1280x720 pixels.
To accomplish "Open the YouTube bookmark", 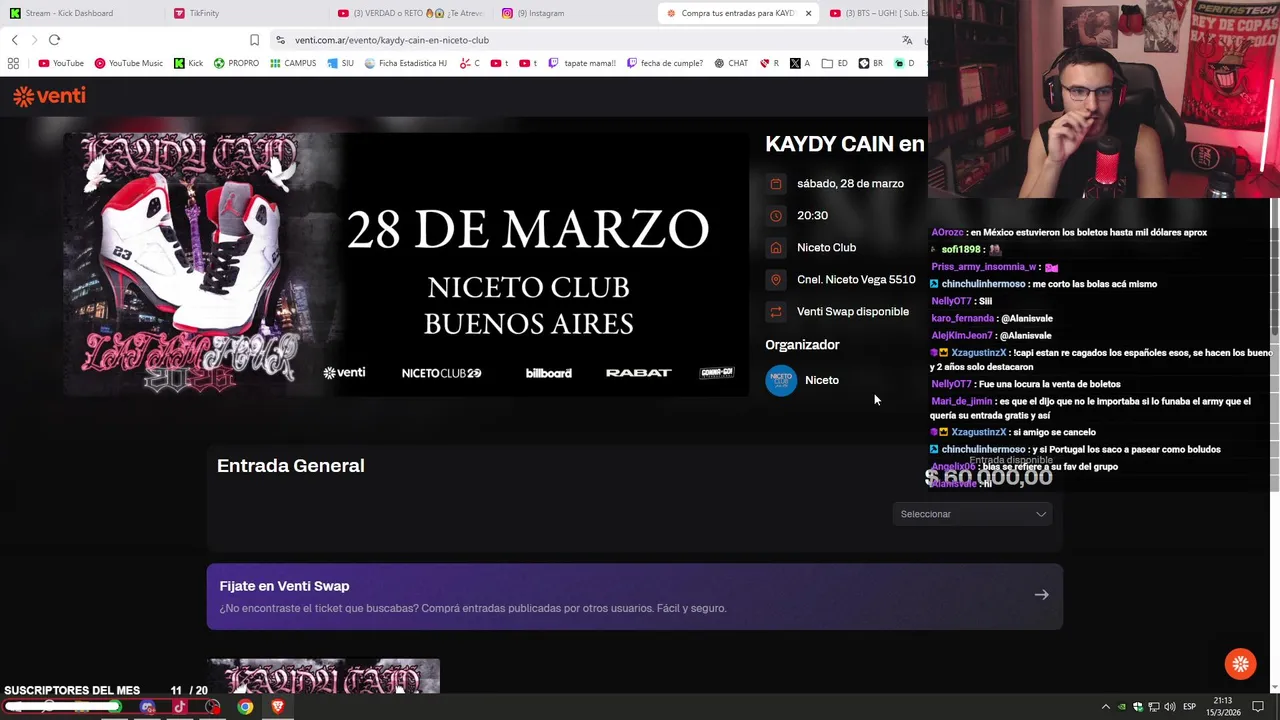I will tap(61, 63).
